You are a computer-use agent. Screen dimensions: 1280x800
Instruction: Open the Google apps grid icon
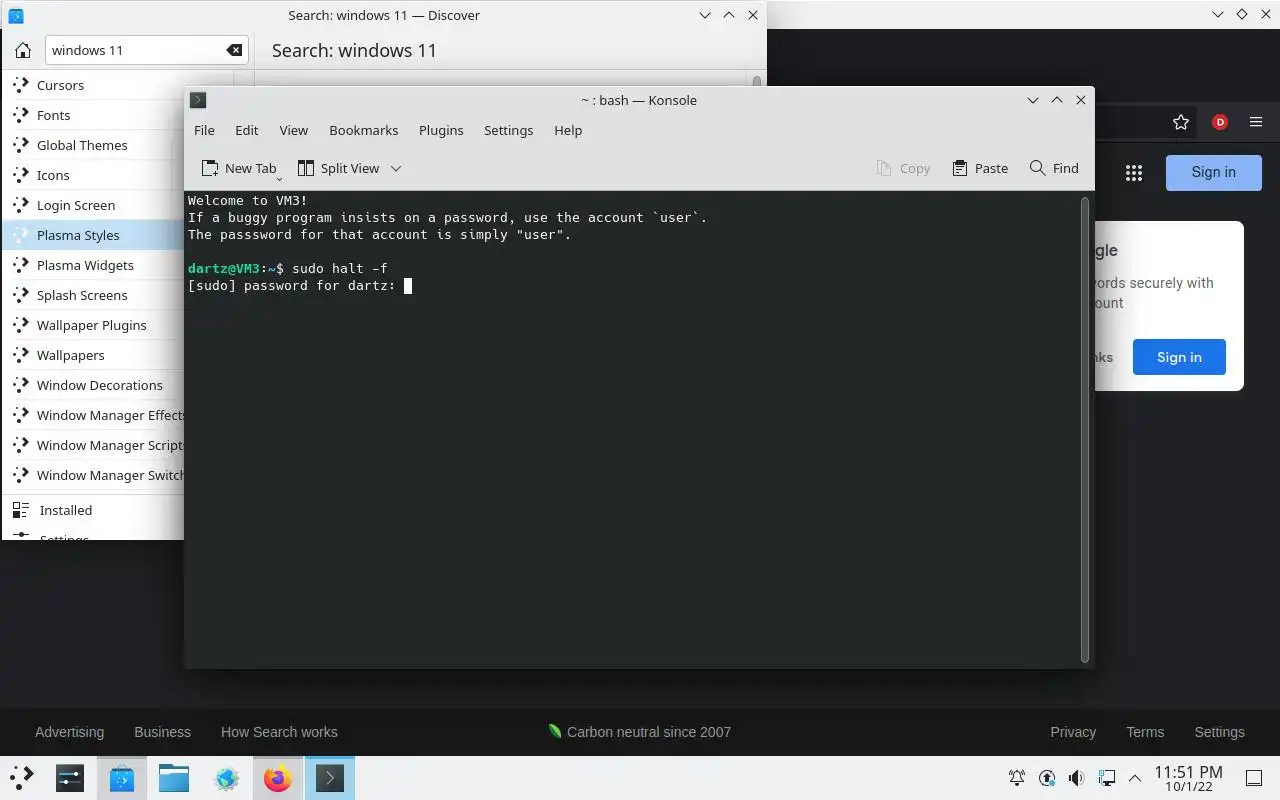coord(1133,173)
